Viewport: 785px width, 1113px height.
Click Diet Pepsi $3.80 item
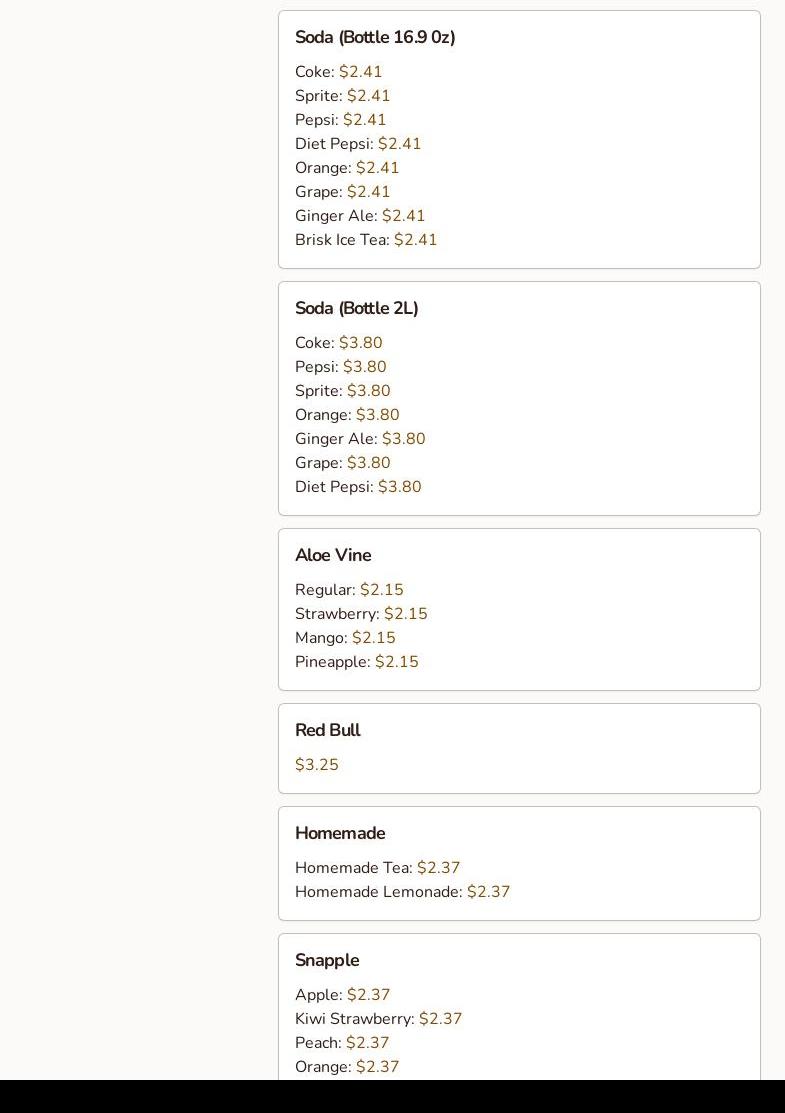(357, 487)
